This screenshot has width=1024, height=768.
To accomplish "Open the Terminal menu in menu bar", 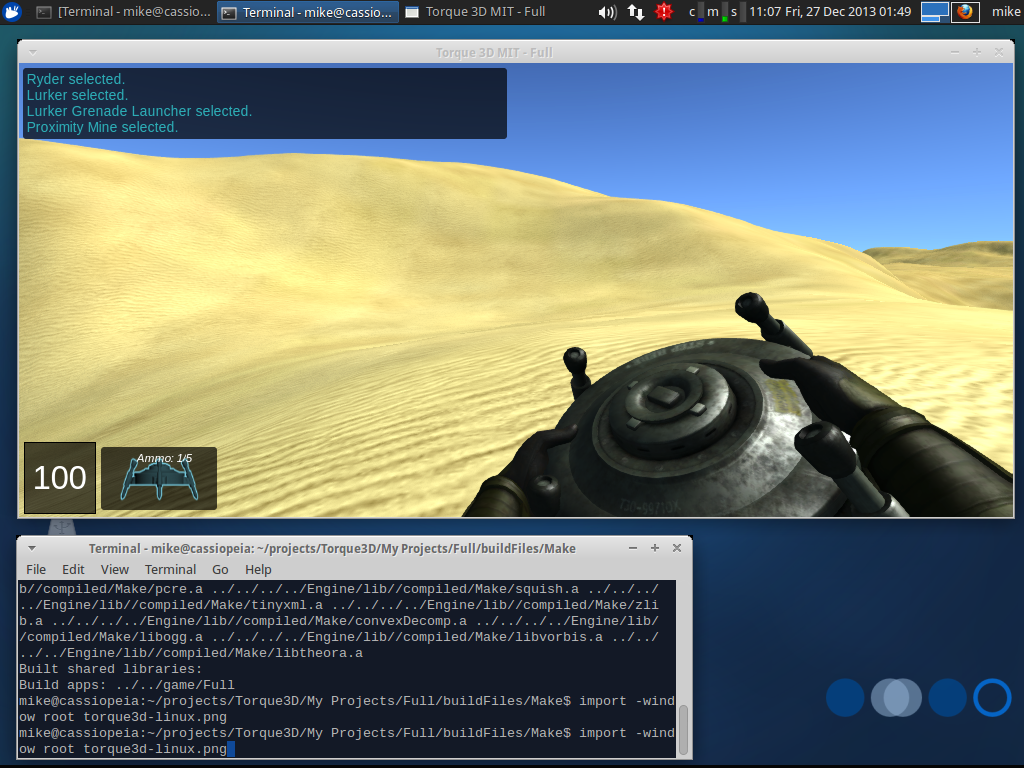I will [x=170, y=569].
